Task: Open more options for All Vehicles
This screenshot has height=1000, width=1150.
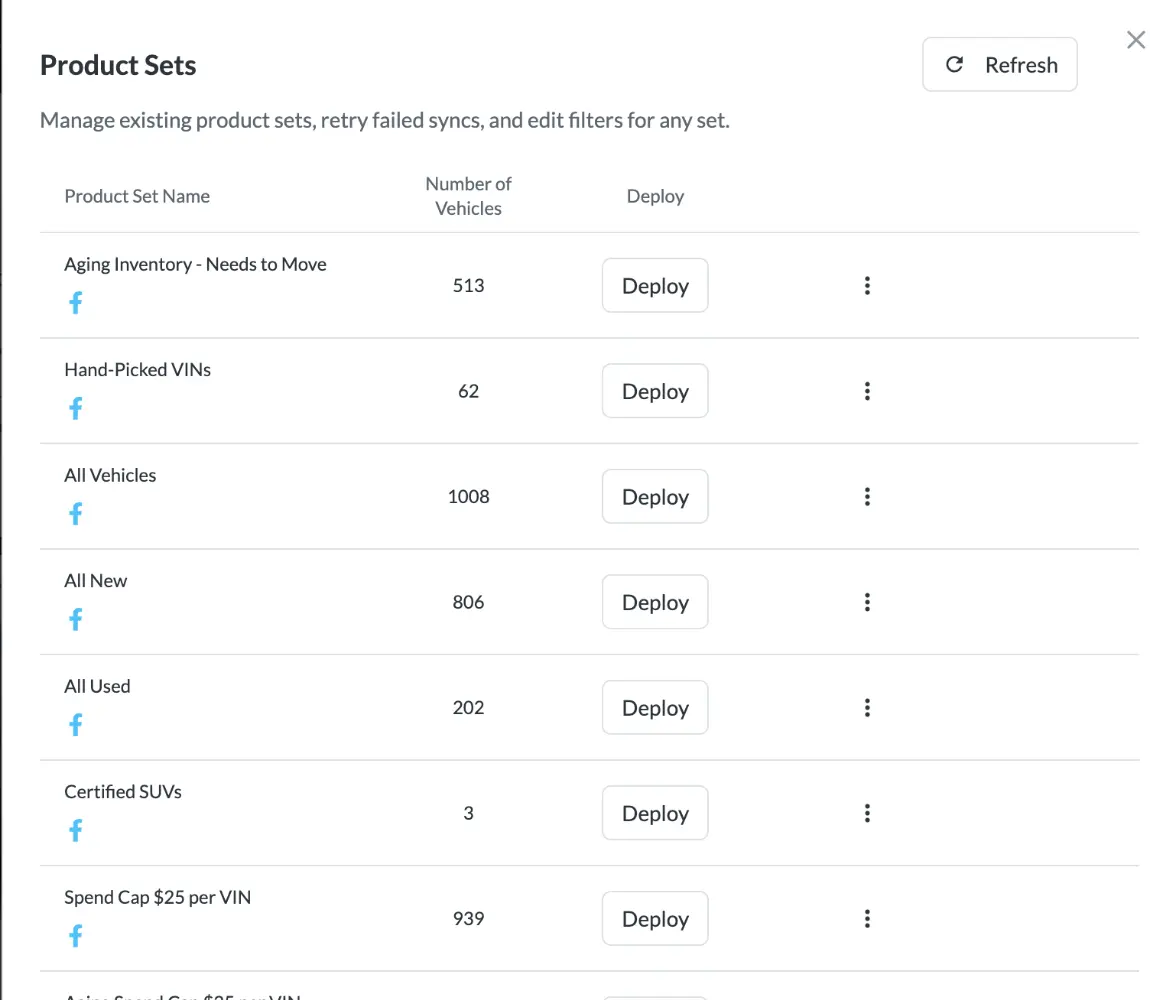Action: point(867,497)
